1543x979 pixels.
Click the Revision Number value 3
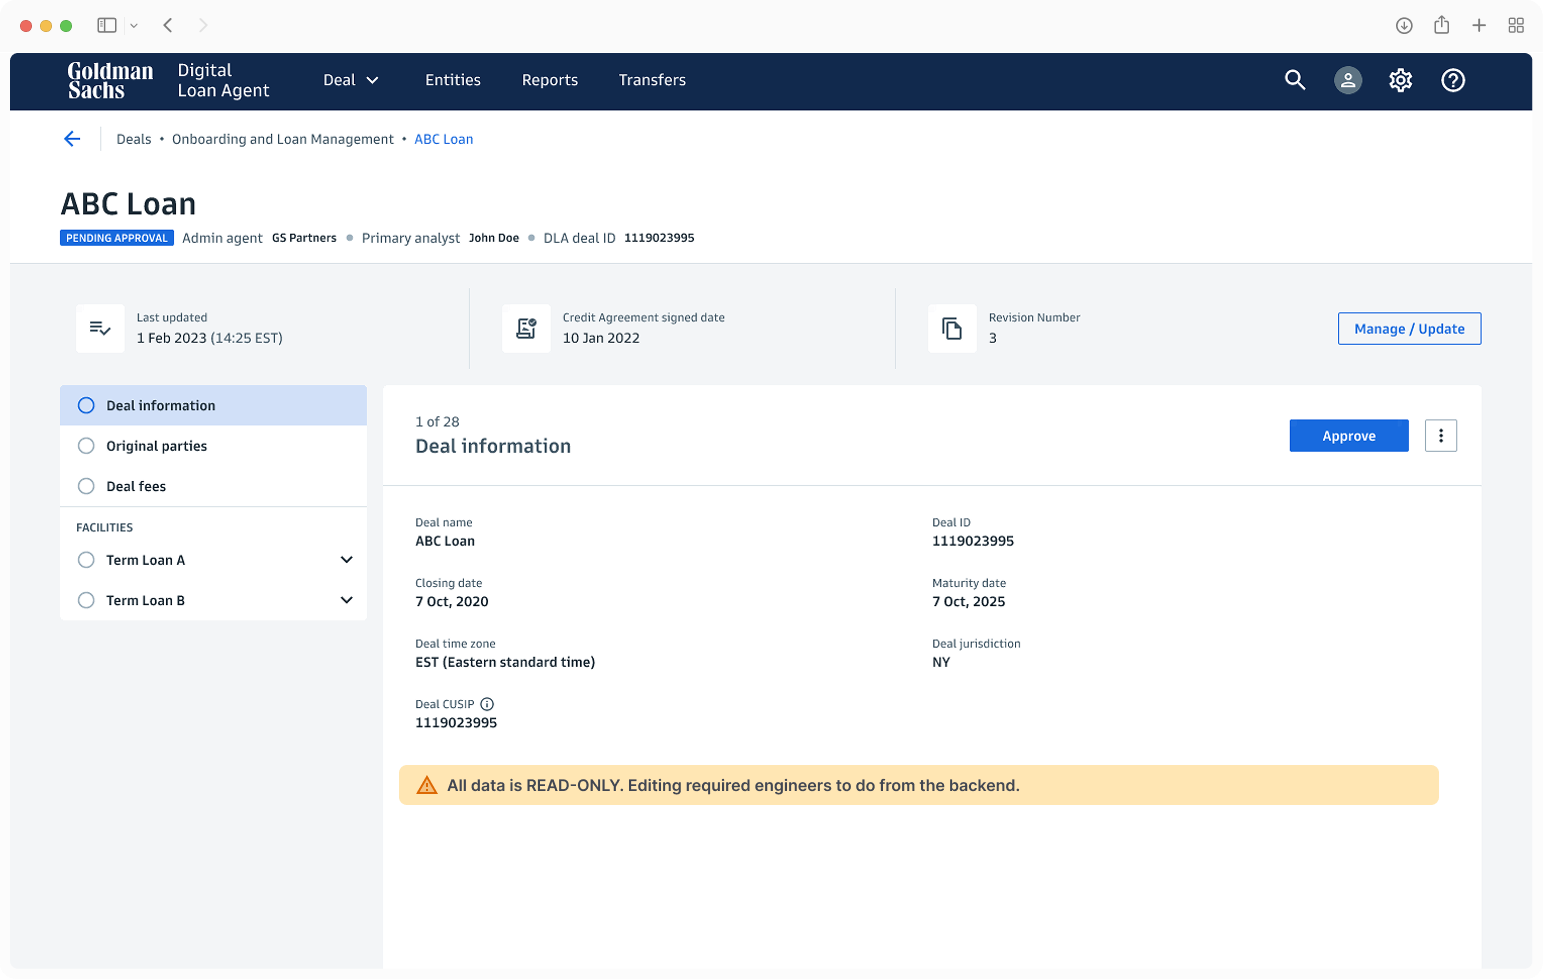pyautogui.click(x=993, y=338)
